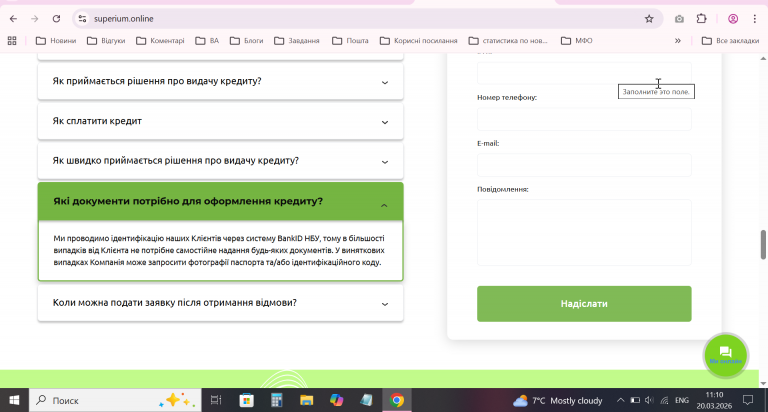Open the clock showing 11:10
Image resolution: width=768 pixels, height=412 pixels.
click(x=714, y=400)
